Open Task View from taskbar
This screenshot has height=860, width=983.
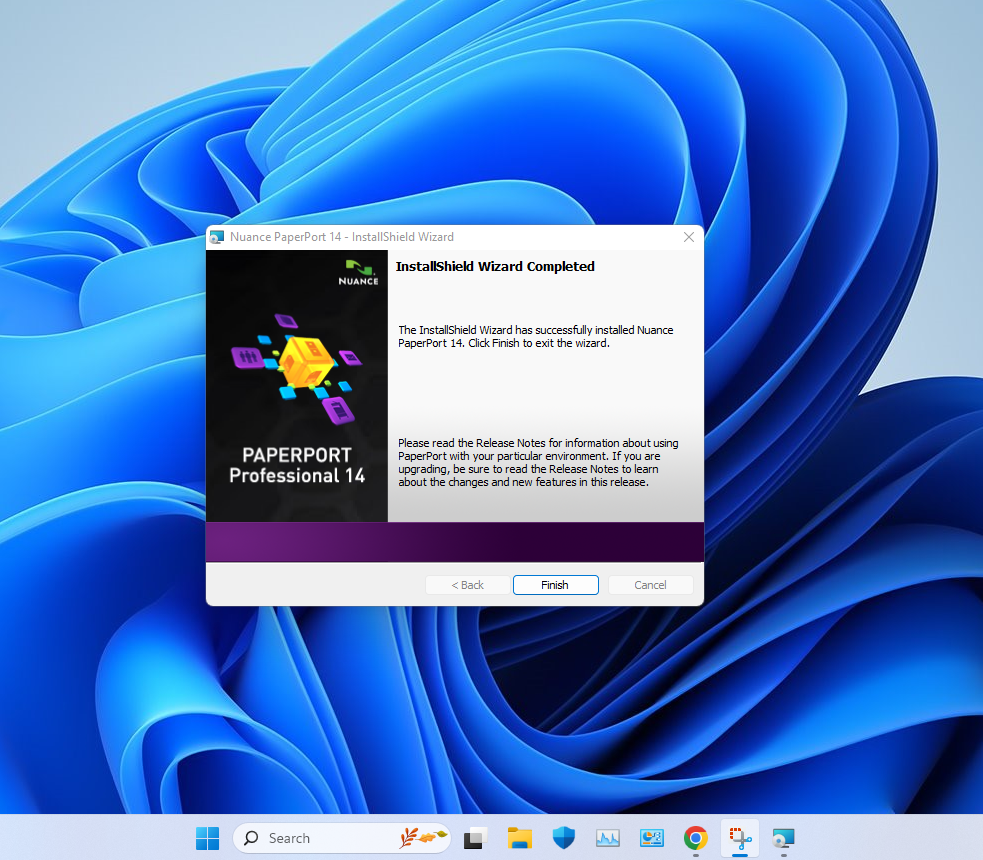point(475,838)
